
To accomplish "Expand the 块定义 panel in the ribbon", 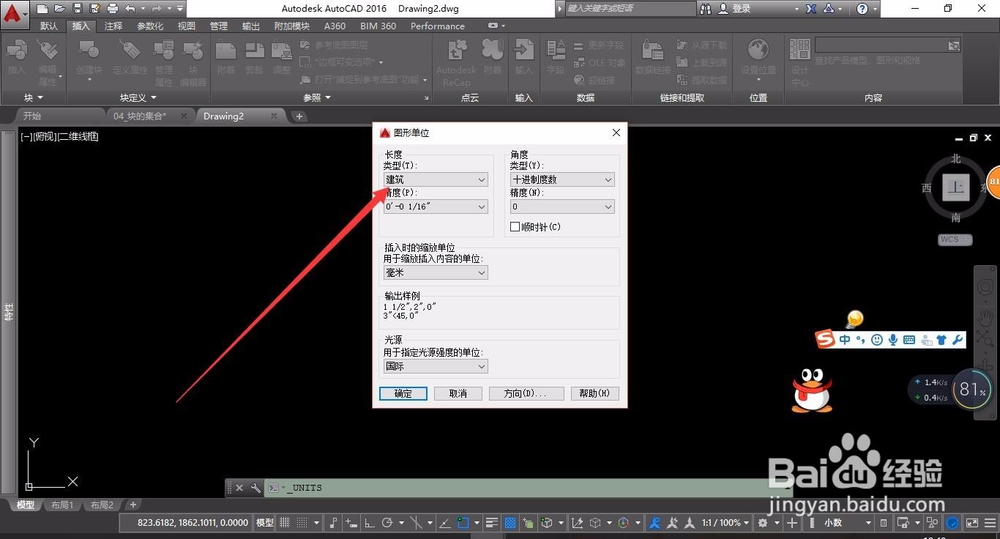I will coord(138,98).
